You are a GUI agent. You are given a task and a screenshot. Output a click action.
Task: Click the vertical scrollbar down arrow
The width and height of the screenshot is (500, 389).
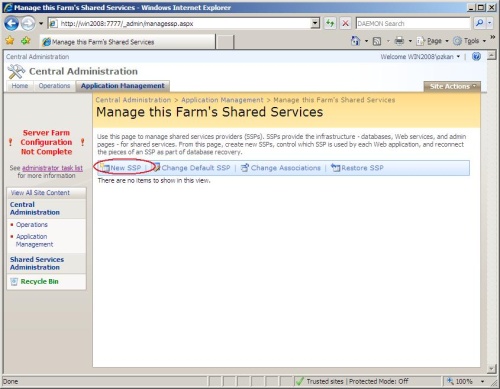(x=491, y=368)
